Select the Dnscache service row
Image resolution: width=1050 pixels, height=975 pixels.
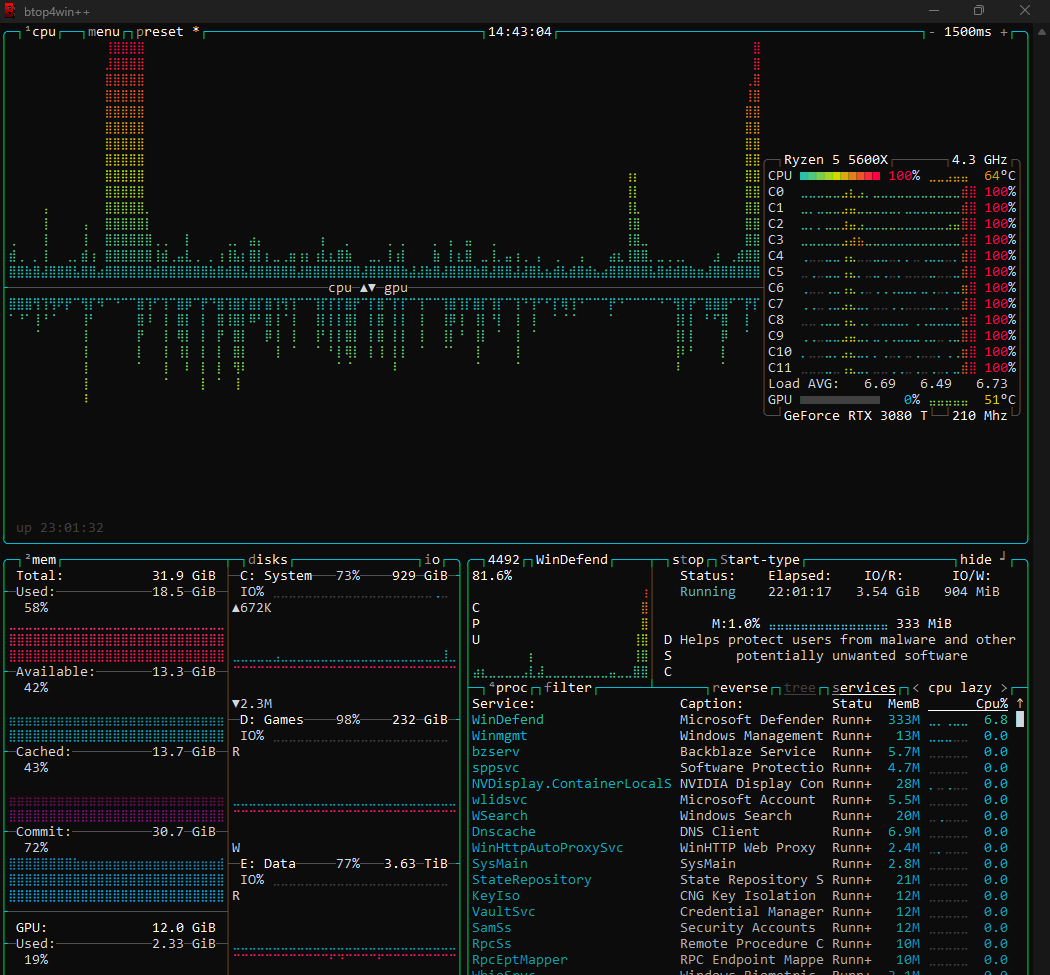tap(739, 832)
